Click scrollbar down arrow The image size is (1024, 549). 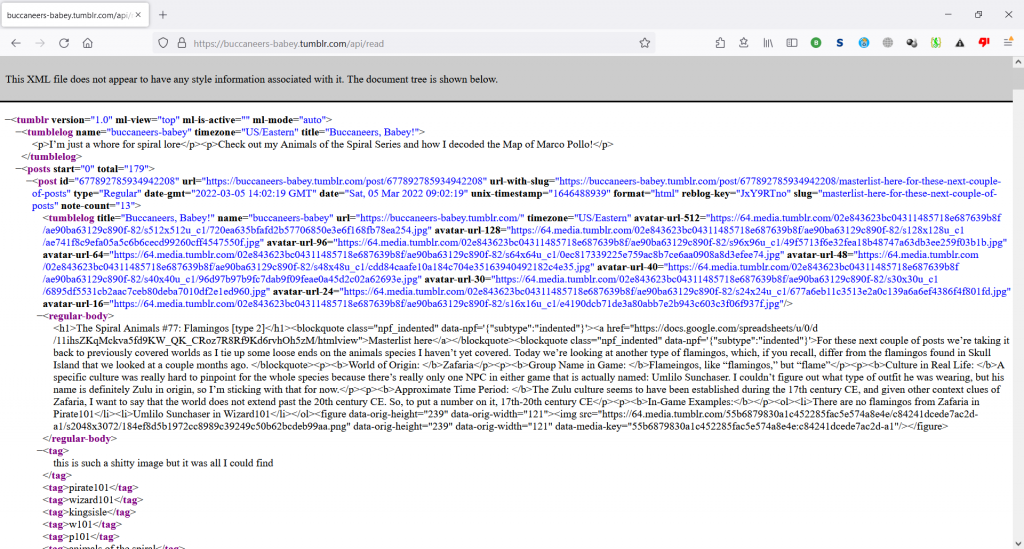pos(1018,543)
